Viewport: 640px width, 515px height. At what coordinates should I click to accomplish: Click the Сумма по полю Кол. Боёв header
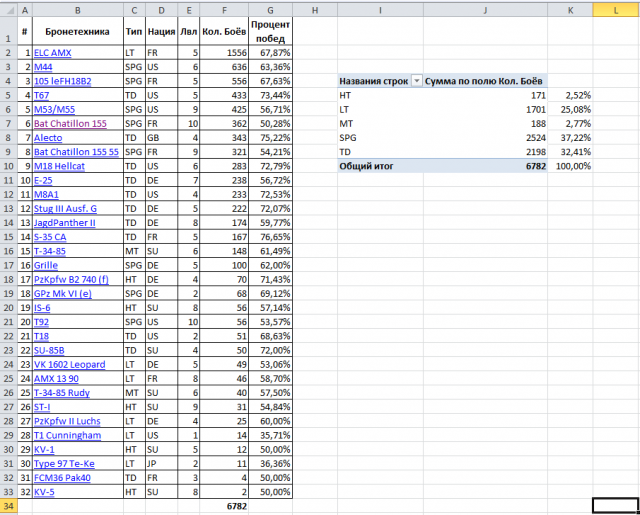point(486,81)
